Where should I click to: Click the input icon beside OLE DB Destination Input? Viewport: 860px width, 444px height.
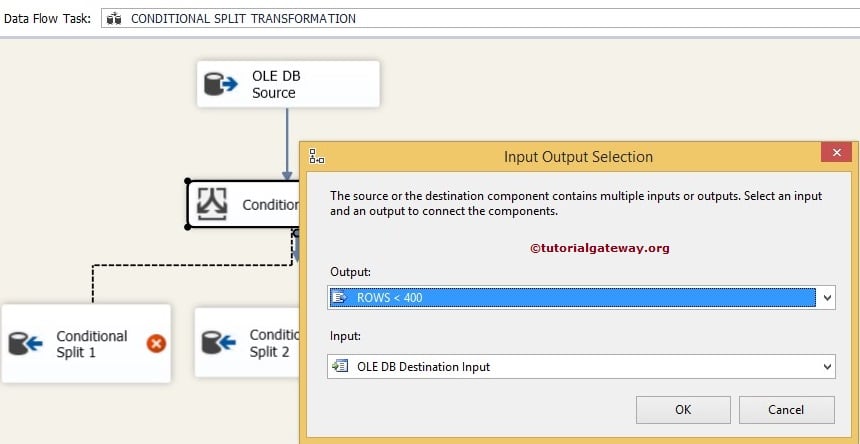[x=340, y=366]
